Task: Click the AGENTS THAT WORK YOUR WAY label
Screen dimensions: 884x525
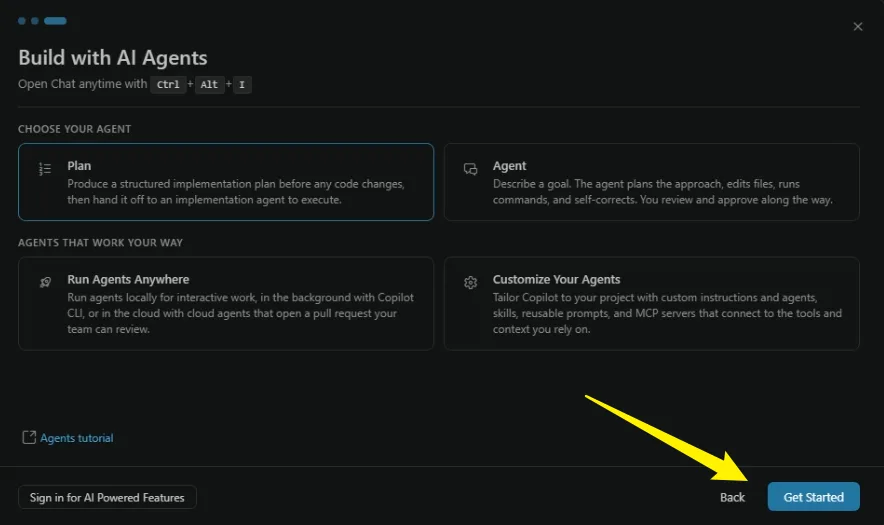Action: click(100, 242)
